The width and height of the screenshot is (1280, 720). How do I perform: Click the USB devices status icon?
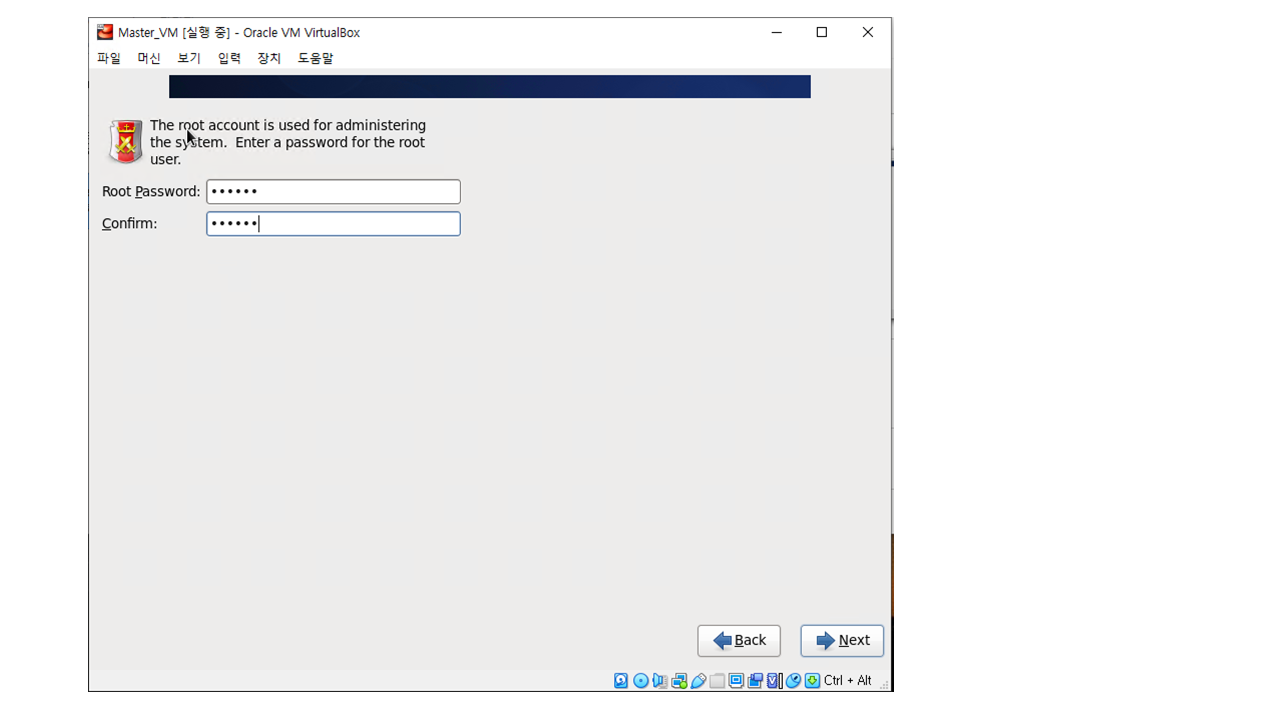698,681
